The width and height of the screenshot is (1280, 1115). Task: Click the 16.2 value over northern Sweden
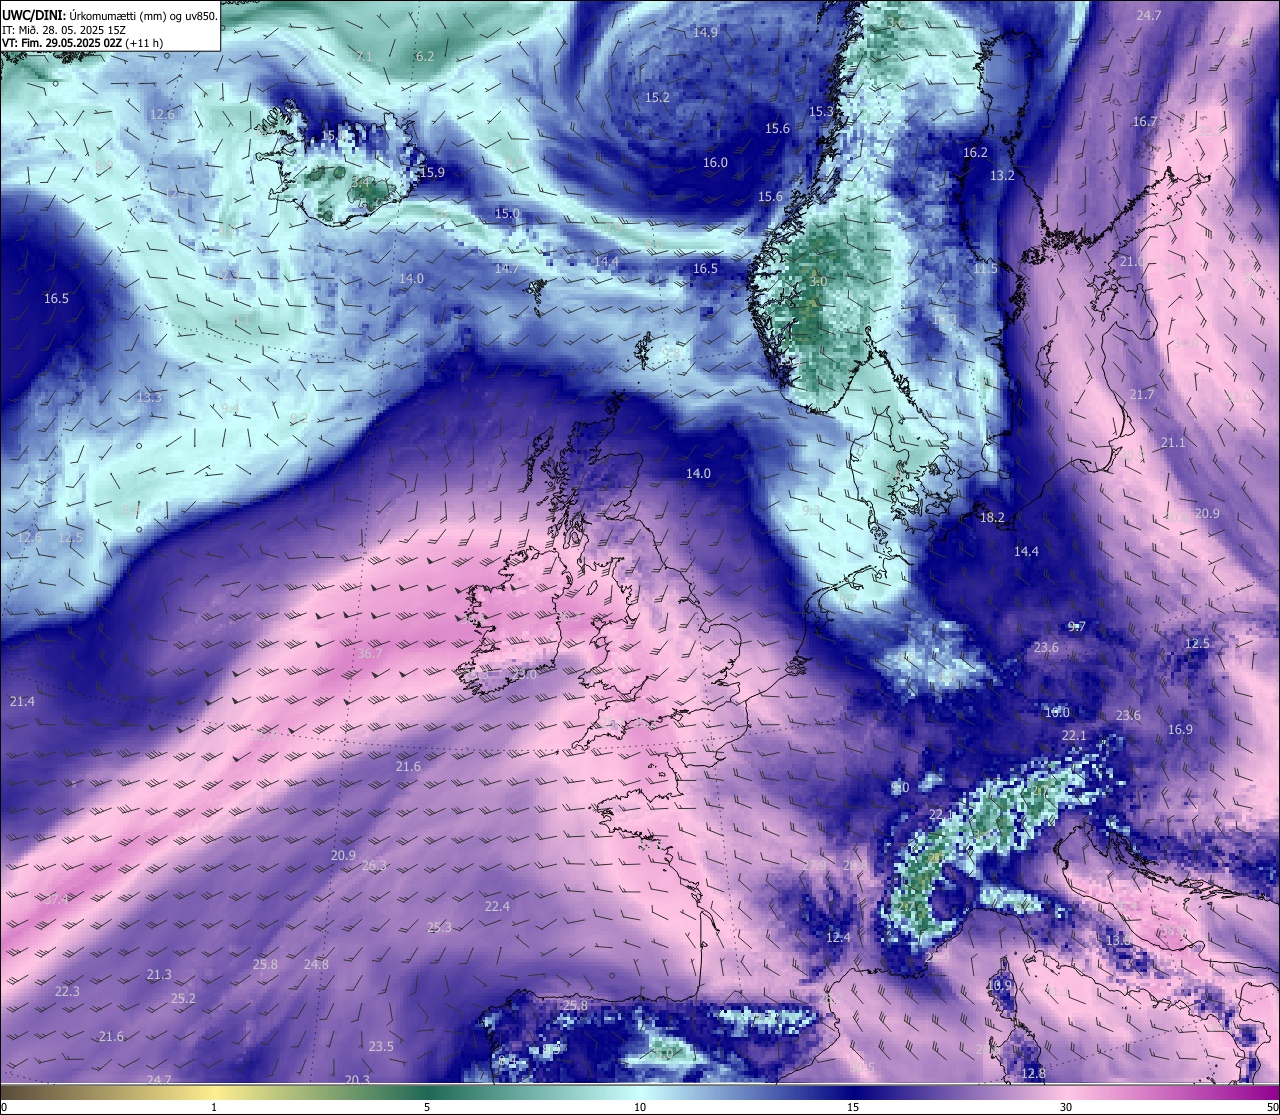pyautogui.click(x=975, y=153)
